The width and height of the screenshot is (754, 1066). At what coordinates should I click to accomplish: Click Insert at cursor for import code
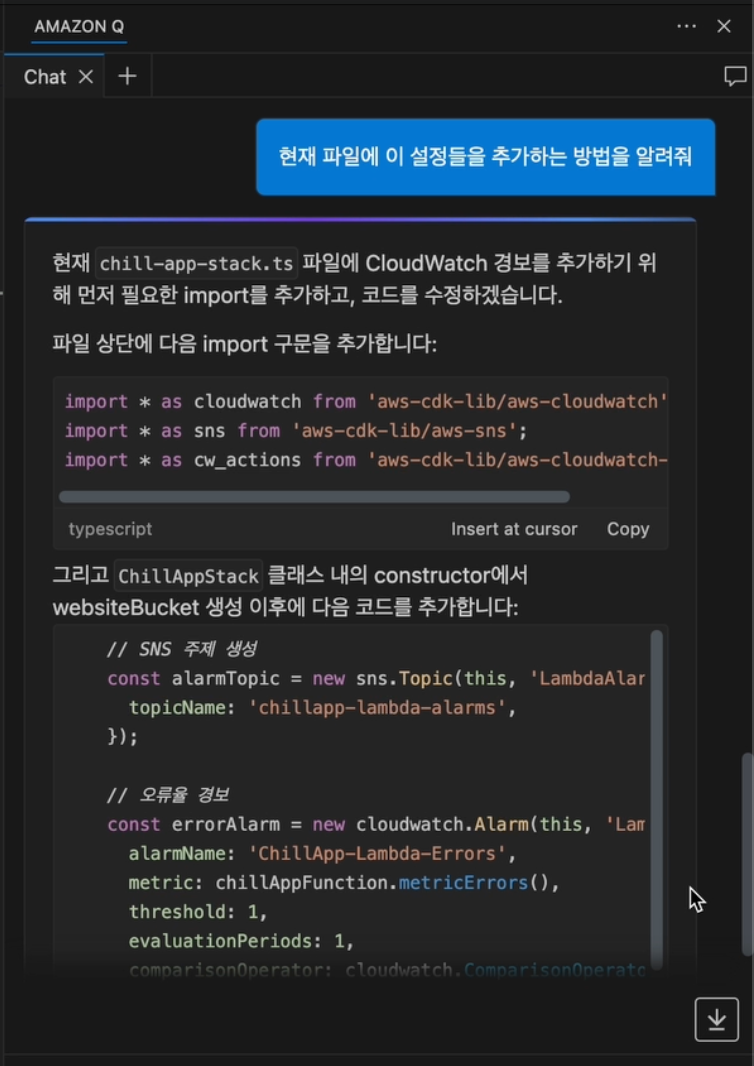(514, 529)
